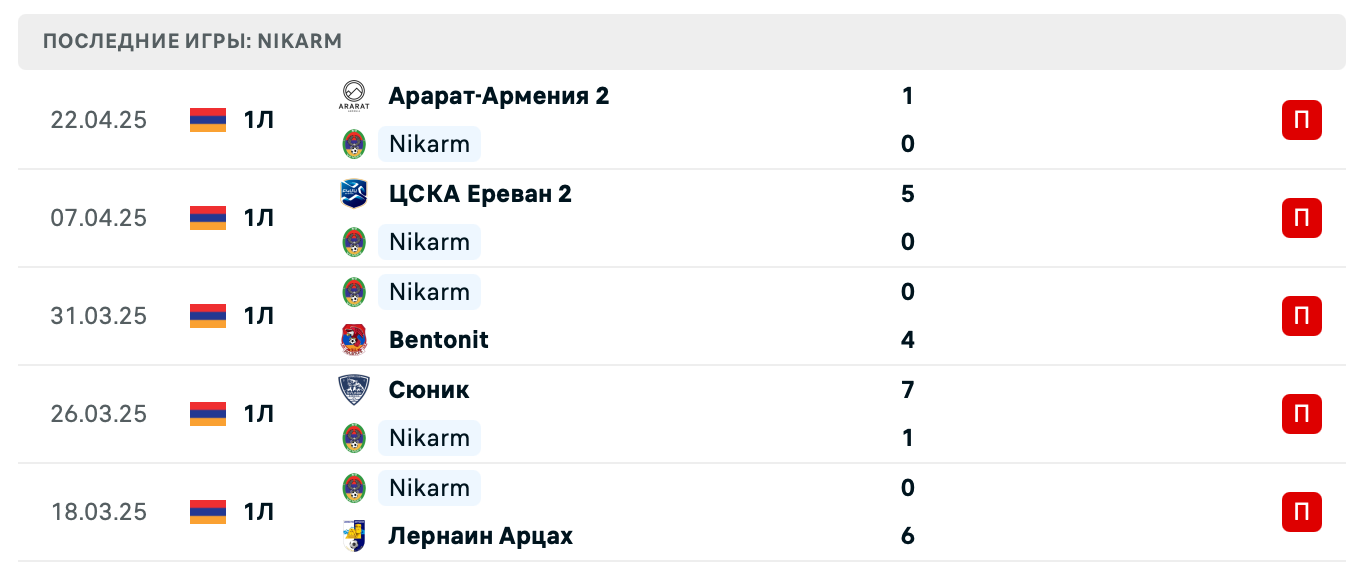Click the CSKA Yerevan 2 club logo
The height and width of the screenshot is (574, 1364).
coord(354,194)
